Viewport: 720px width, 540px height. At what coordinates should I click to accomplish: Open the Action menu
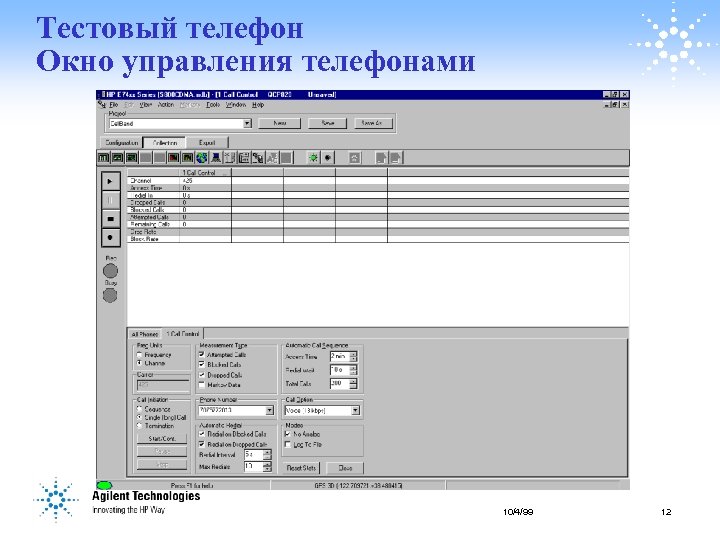(166, 105)
